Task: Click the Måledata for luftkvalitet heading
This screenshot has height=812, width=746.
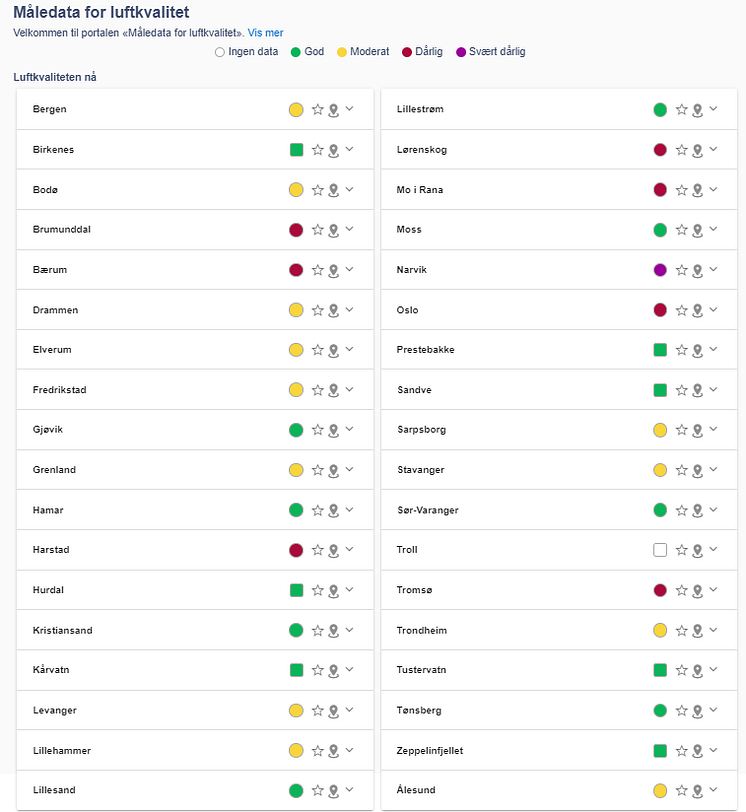Action: tap(101, 12)
